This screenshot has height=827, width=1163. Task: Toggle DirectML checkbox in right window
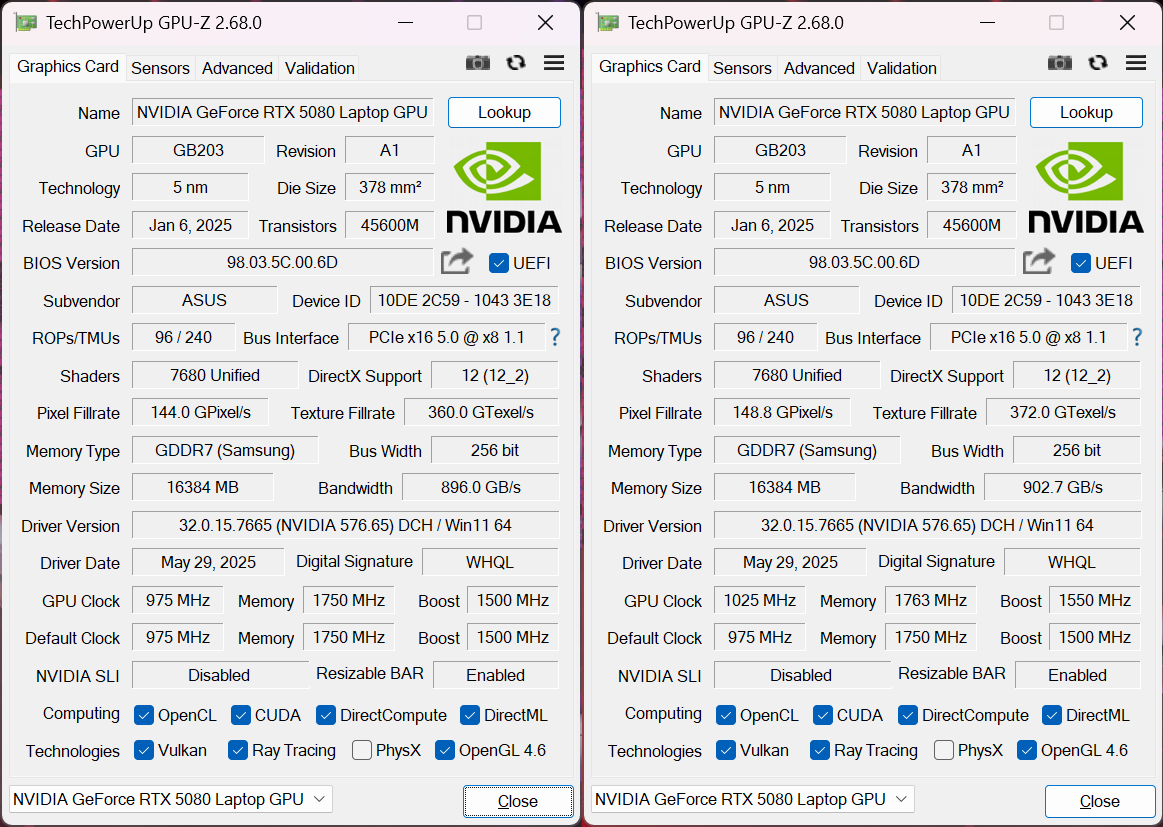pos(1052,715)
